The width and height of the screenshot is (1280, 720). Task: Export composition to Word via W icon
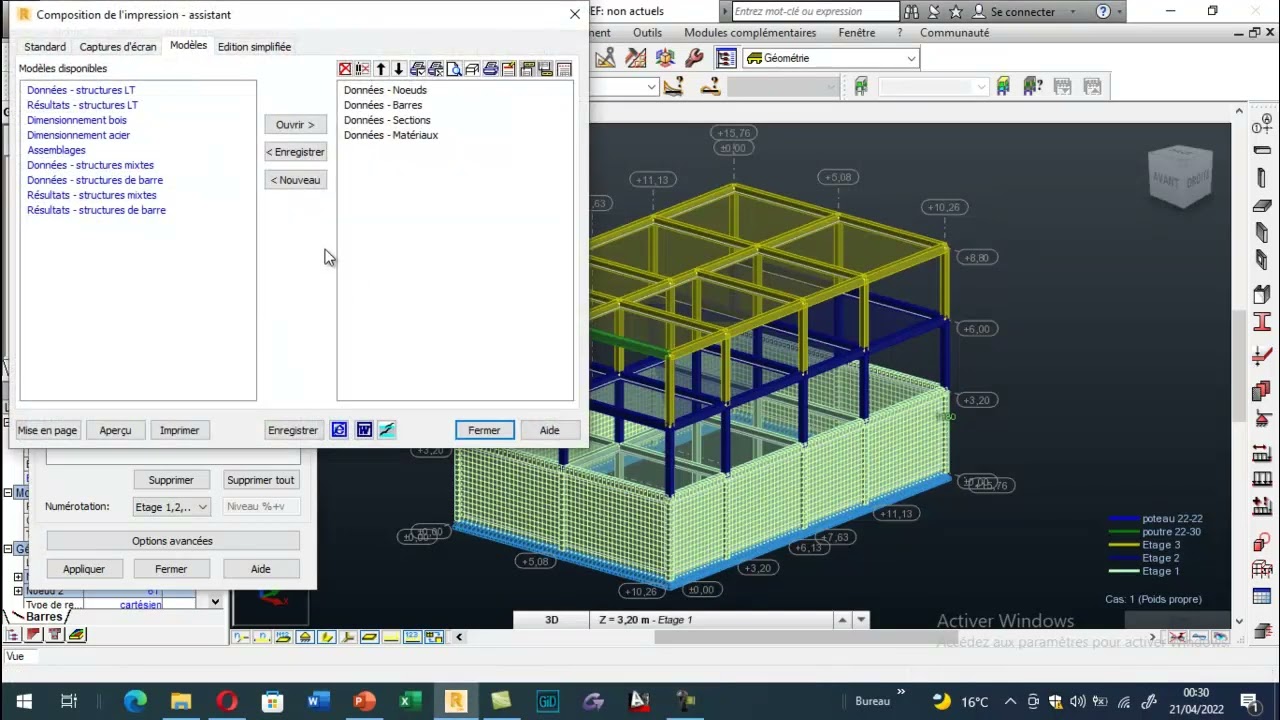click(364, 430)
